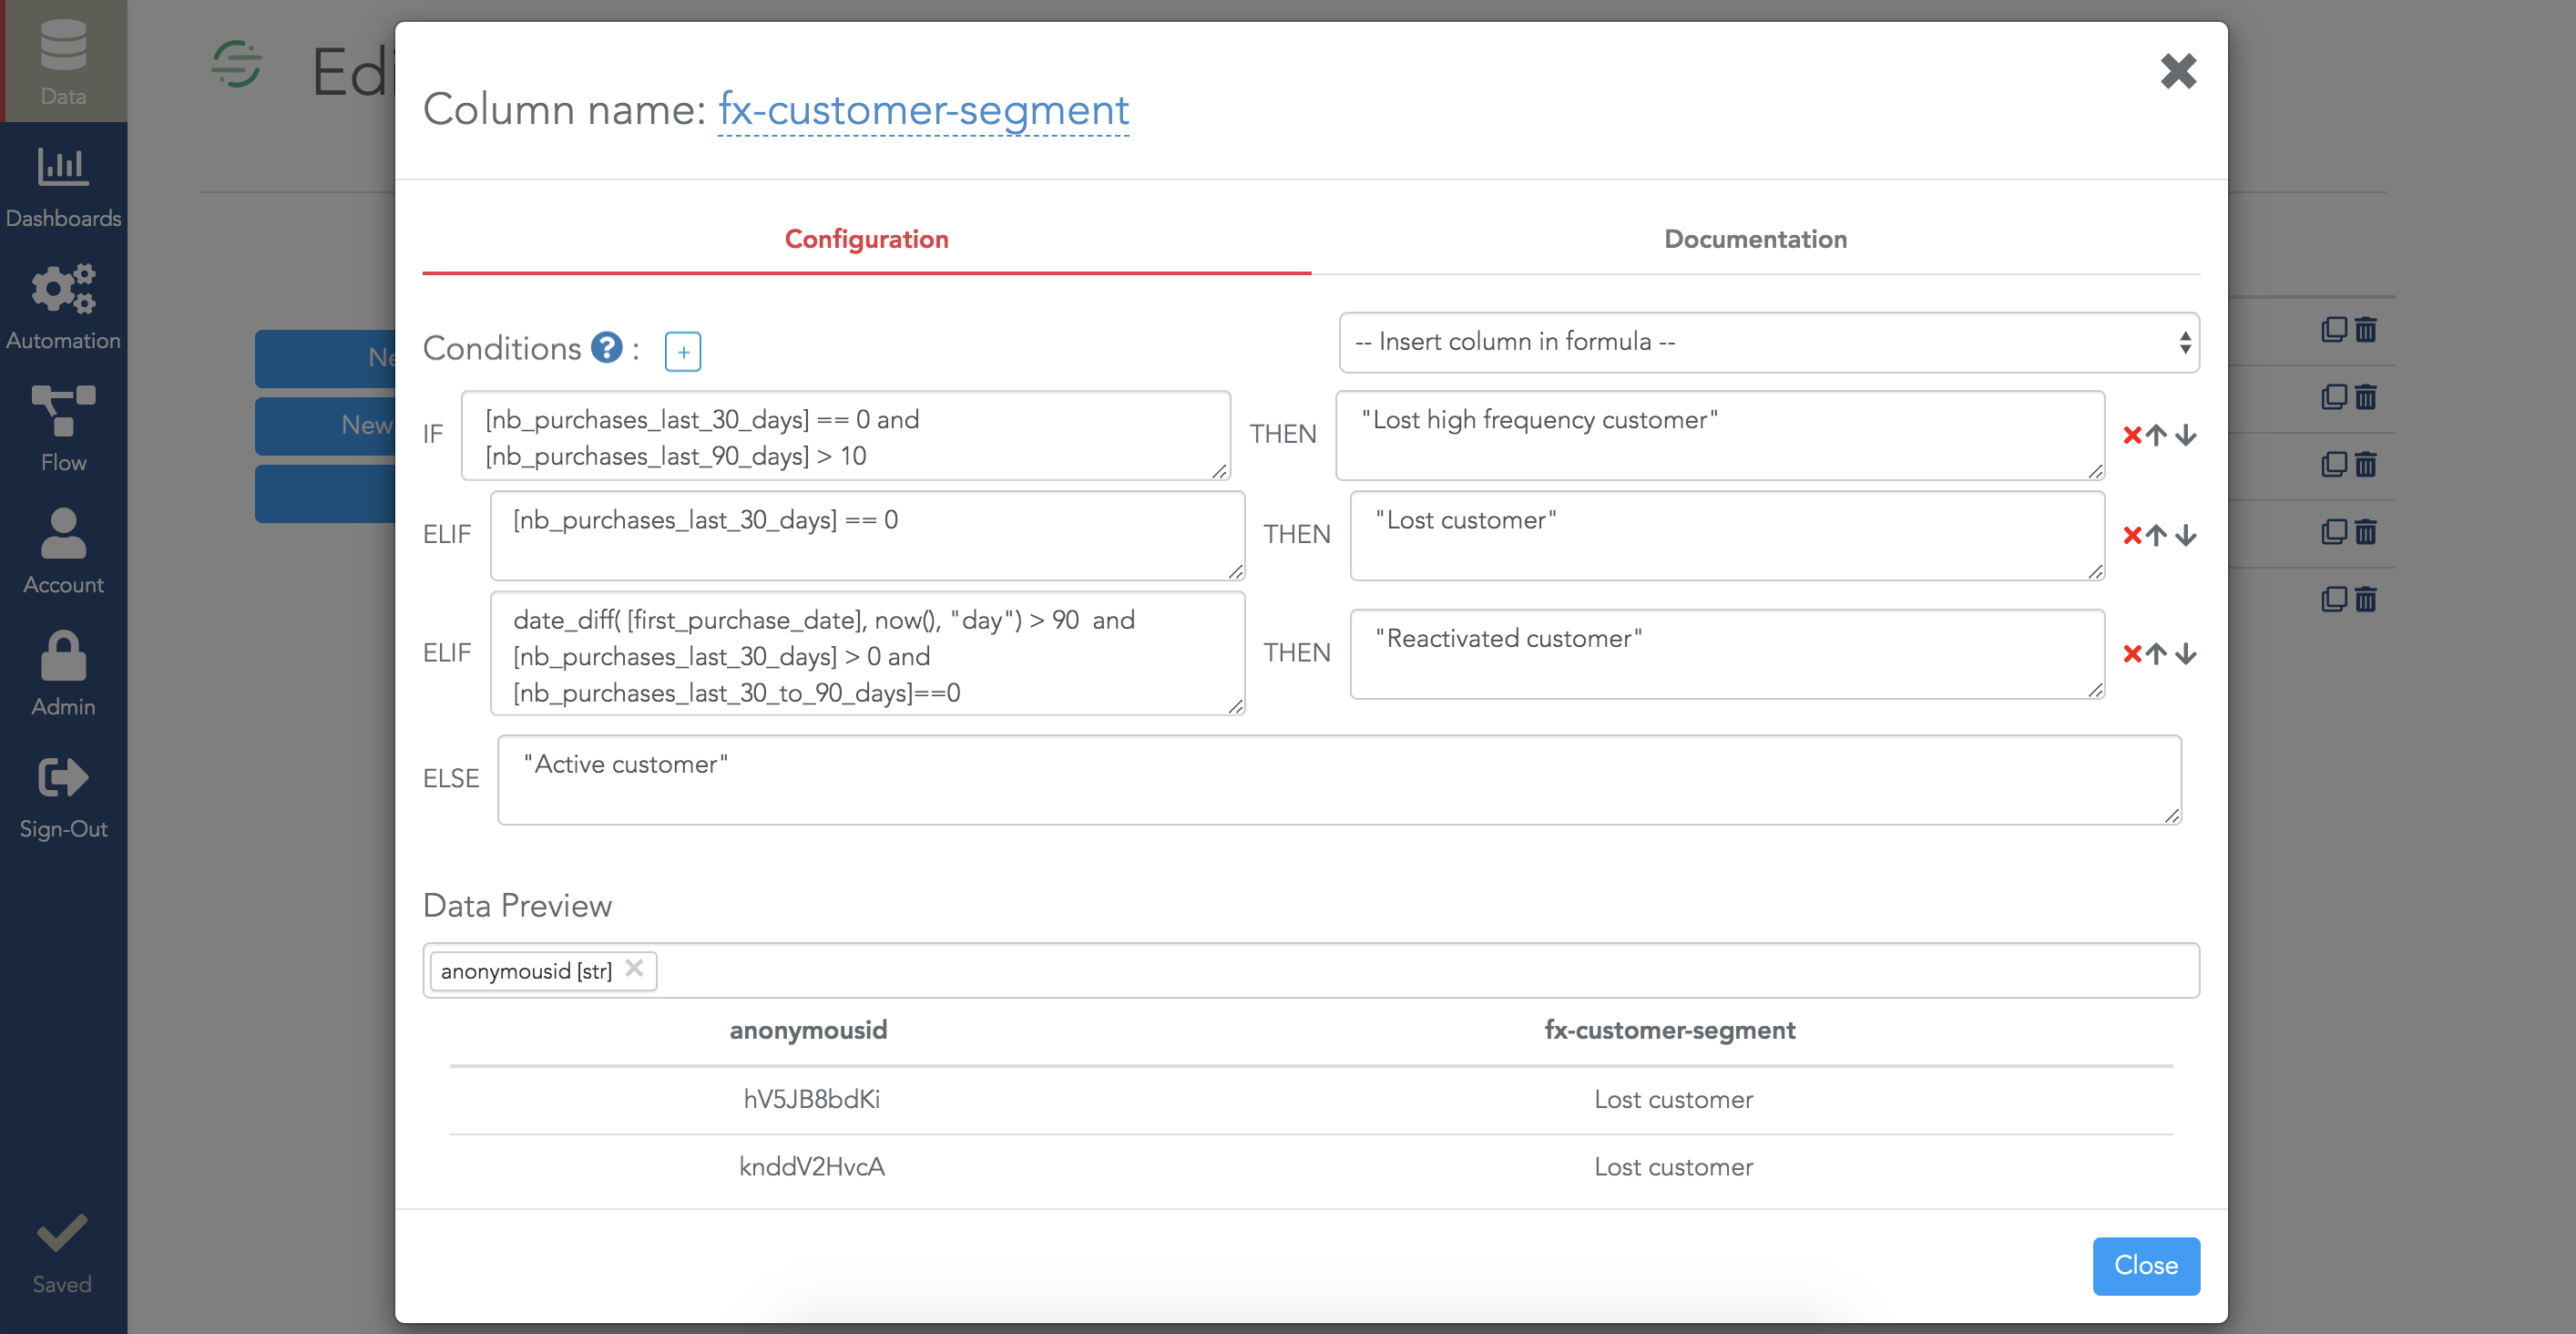Open Conditions help question mark
Viewport: 2576px width, 1334px height.
coord(606,348)
